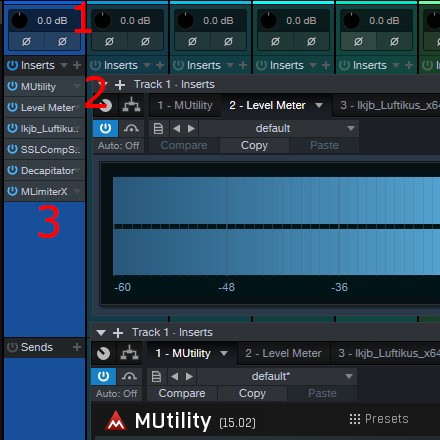Bypass the MUtility insert via its power icon
The image size is (440, 440).
click(12, 86)
